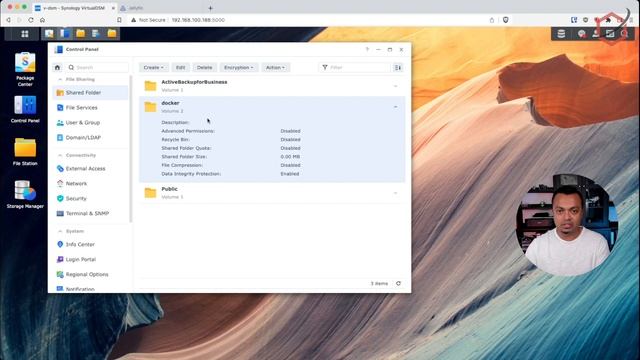Open External Access settings
Viewport: 640px width, 360px height.
click(x=90, y=169)
